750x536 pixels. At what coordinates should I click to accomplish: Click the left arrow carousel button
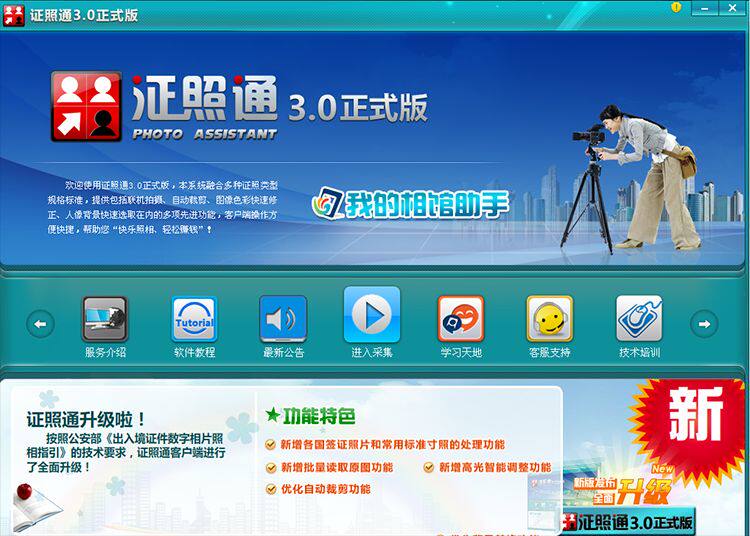point(40,324)
